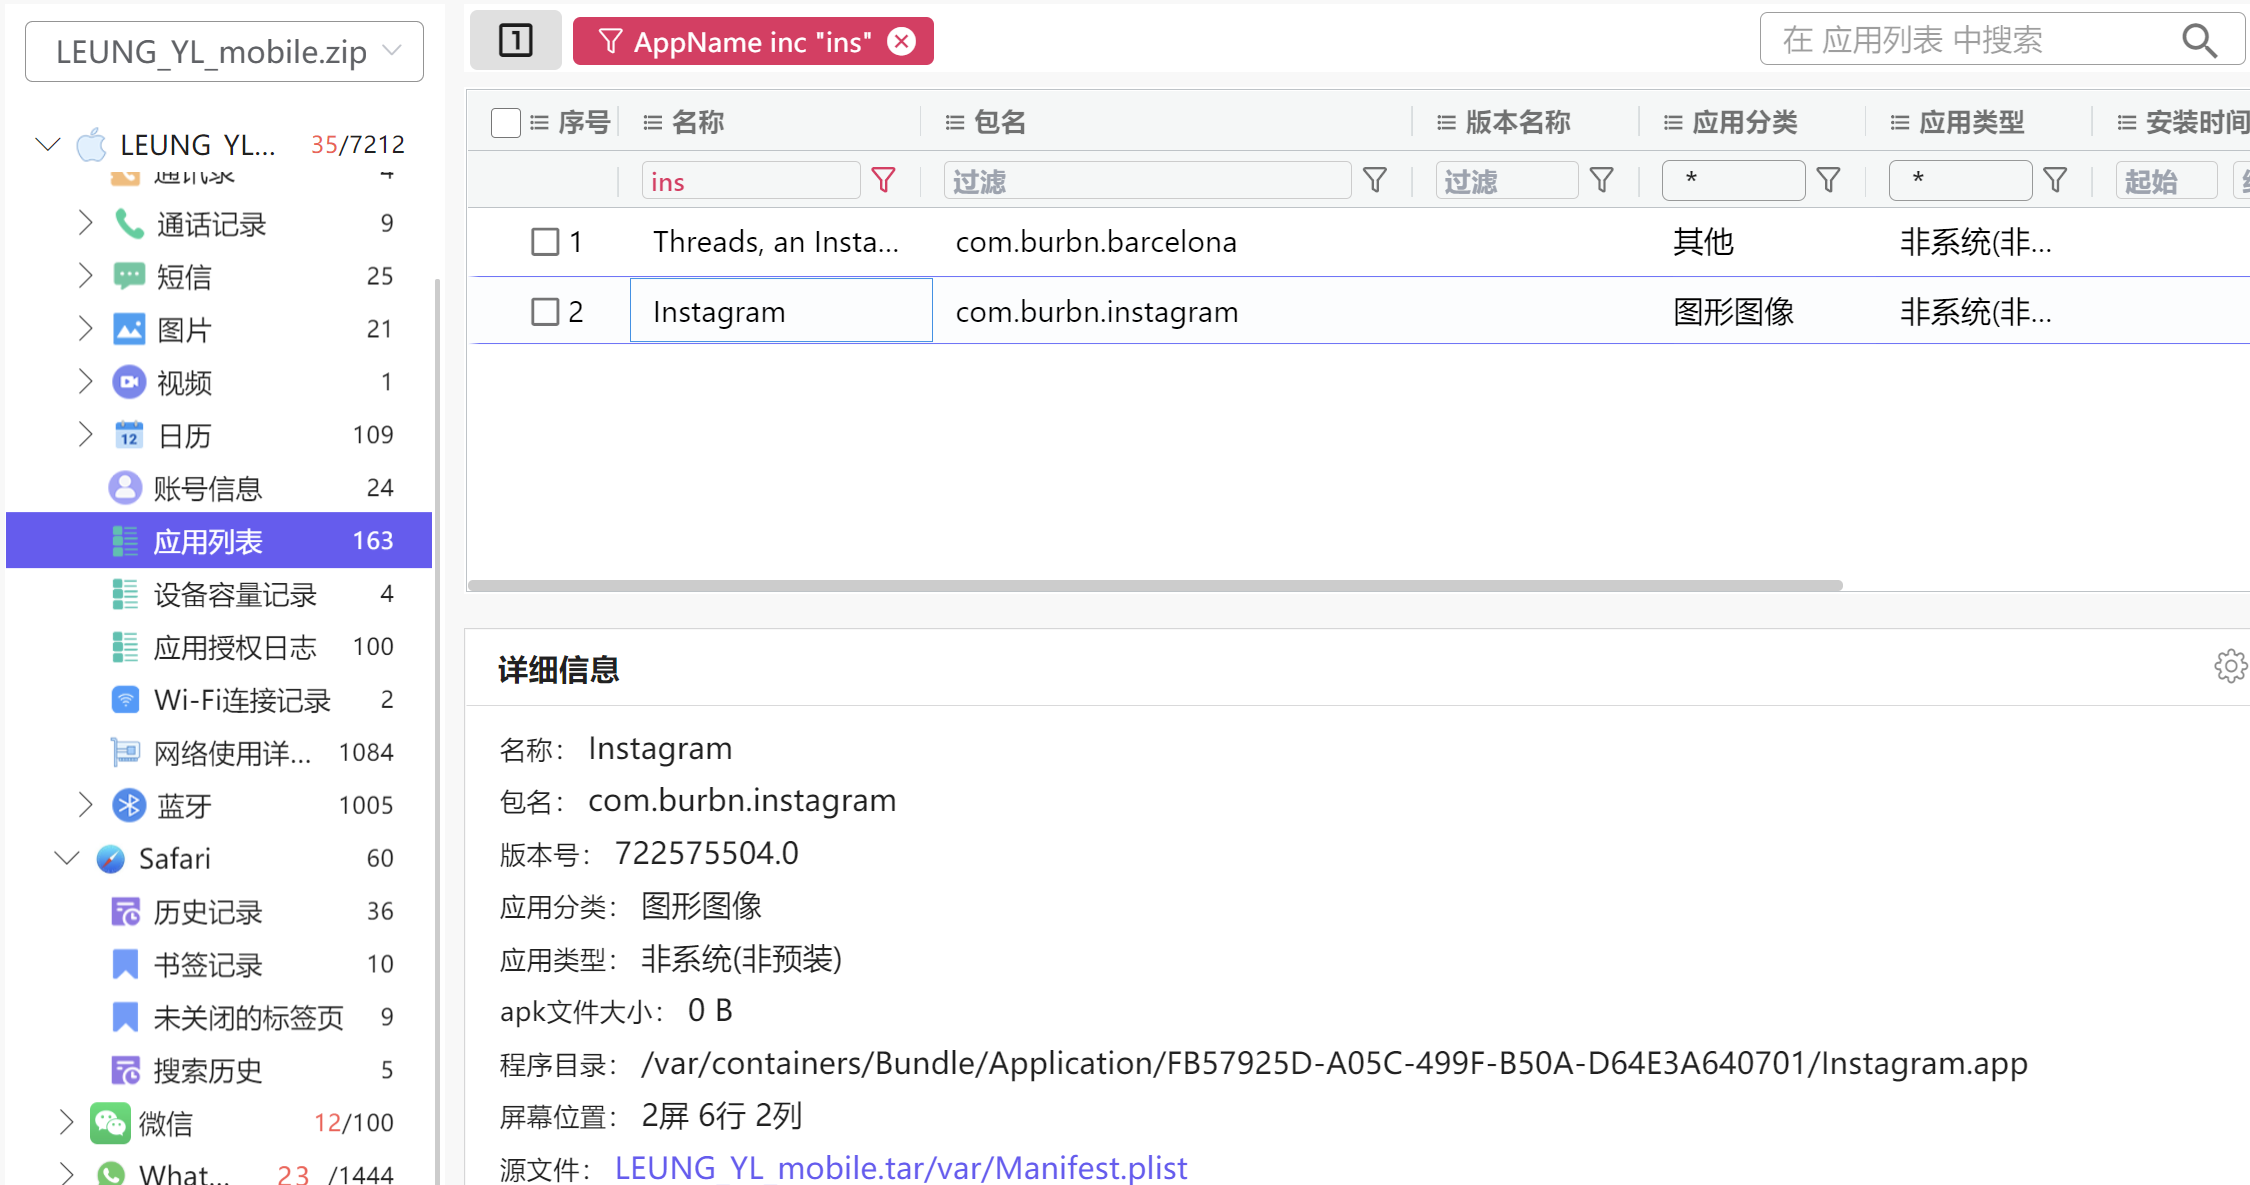Click the red name filter funnel icon

[883, 181]
